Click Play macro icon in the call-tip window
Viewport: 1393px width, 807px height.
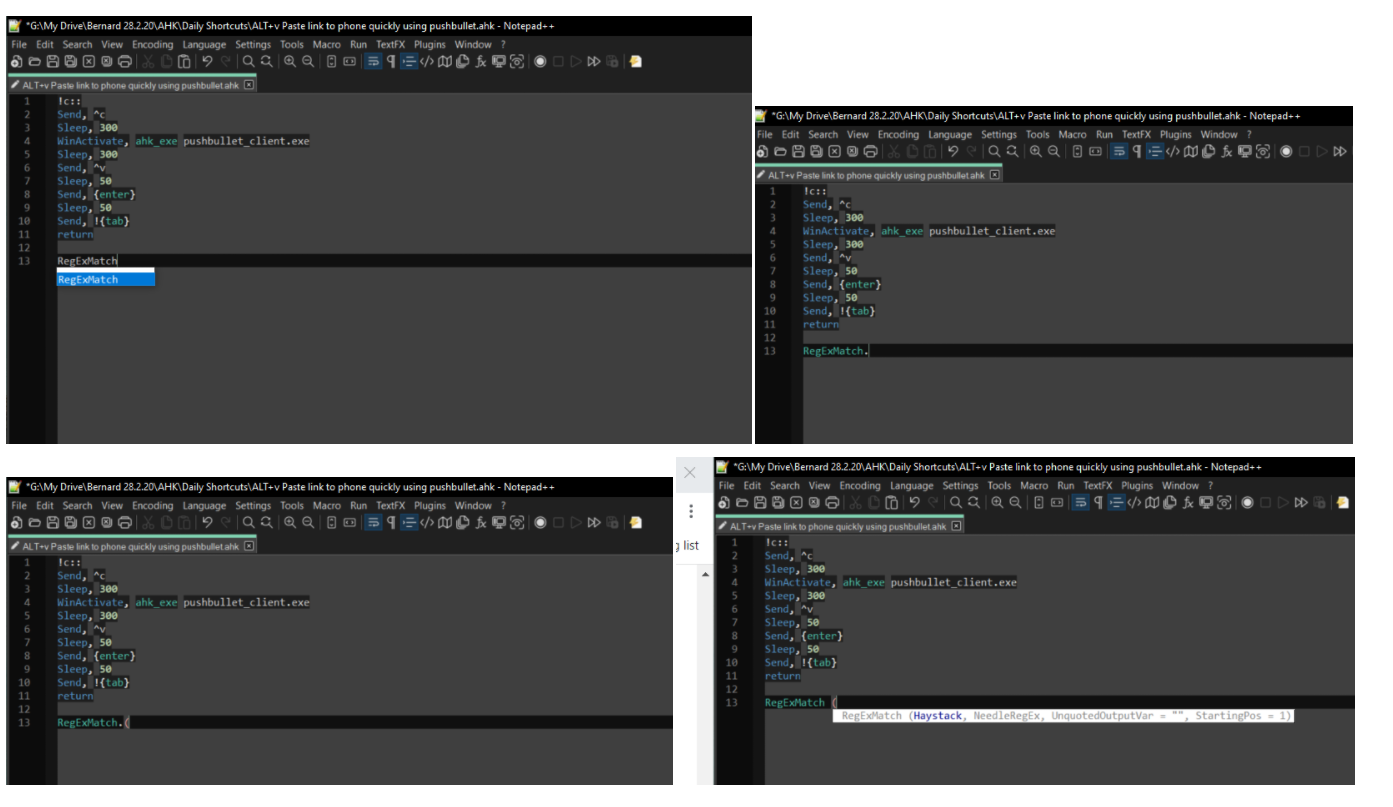click(x=1283, y=502)
